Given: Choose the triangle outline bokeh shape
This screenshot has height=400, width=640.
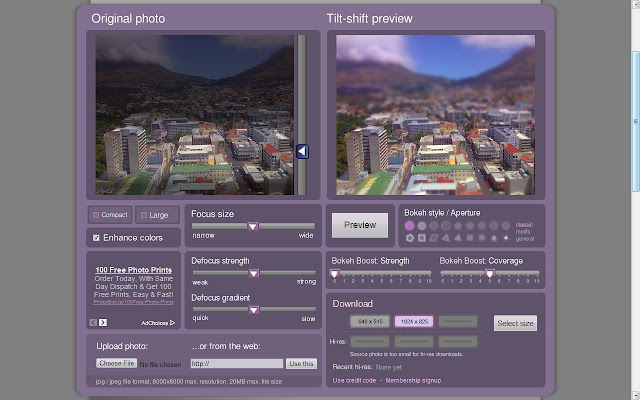Looking at the screenshot, I should point(446,238).
